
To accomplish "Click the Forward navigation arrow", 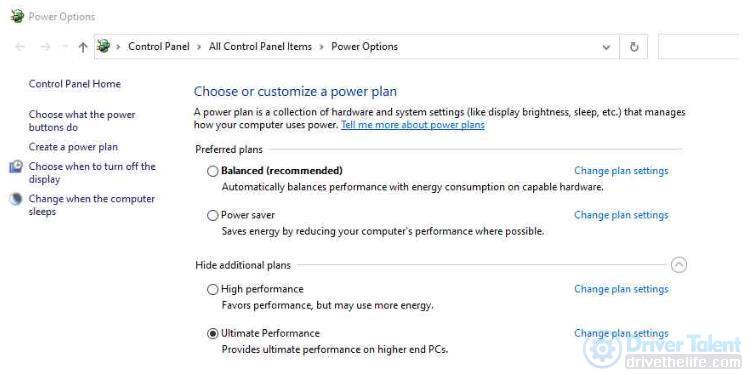I will 45,47.
